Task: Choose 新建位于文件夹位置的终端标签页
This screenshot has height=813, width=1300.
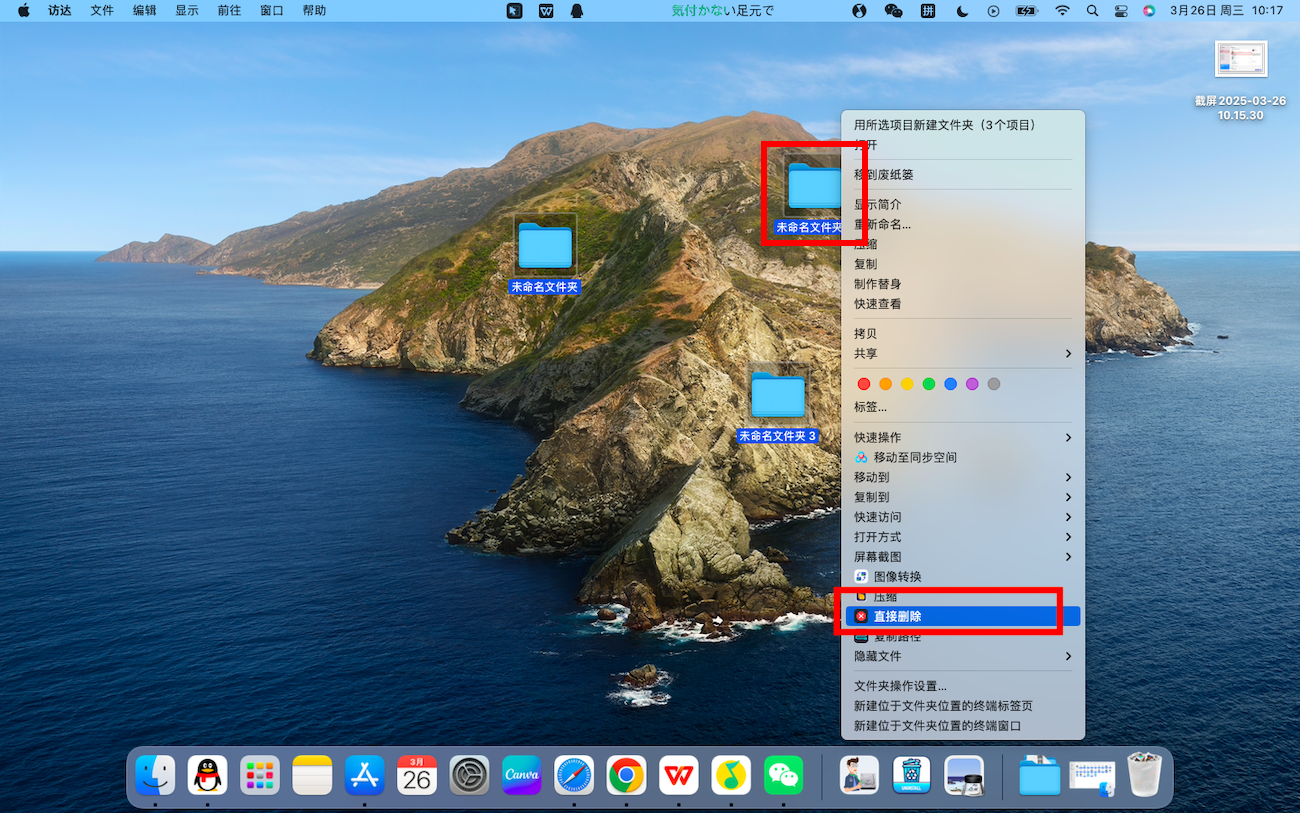Action: [963, 706]
